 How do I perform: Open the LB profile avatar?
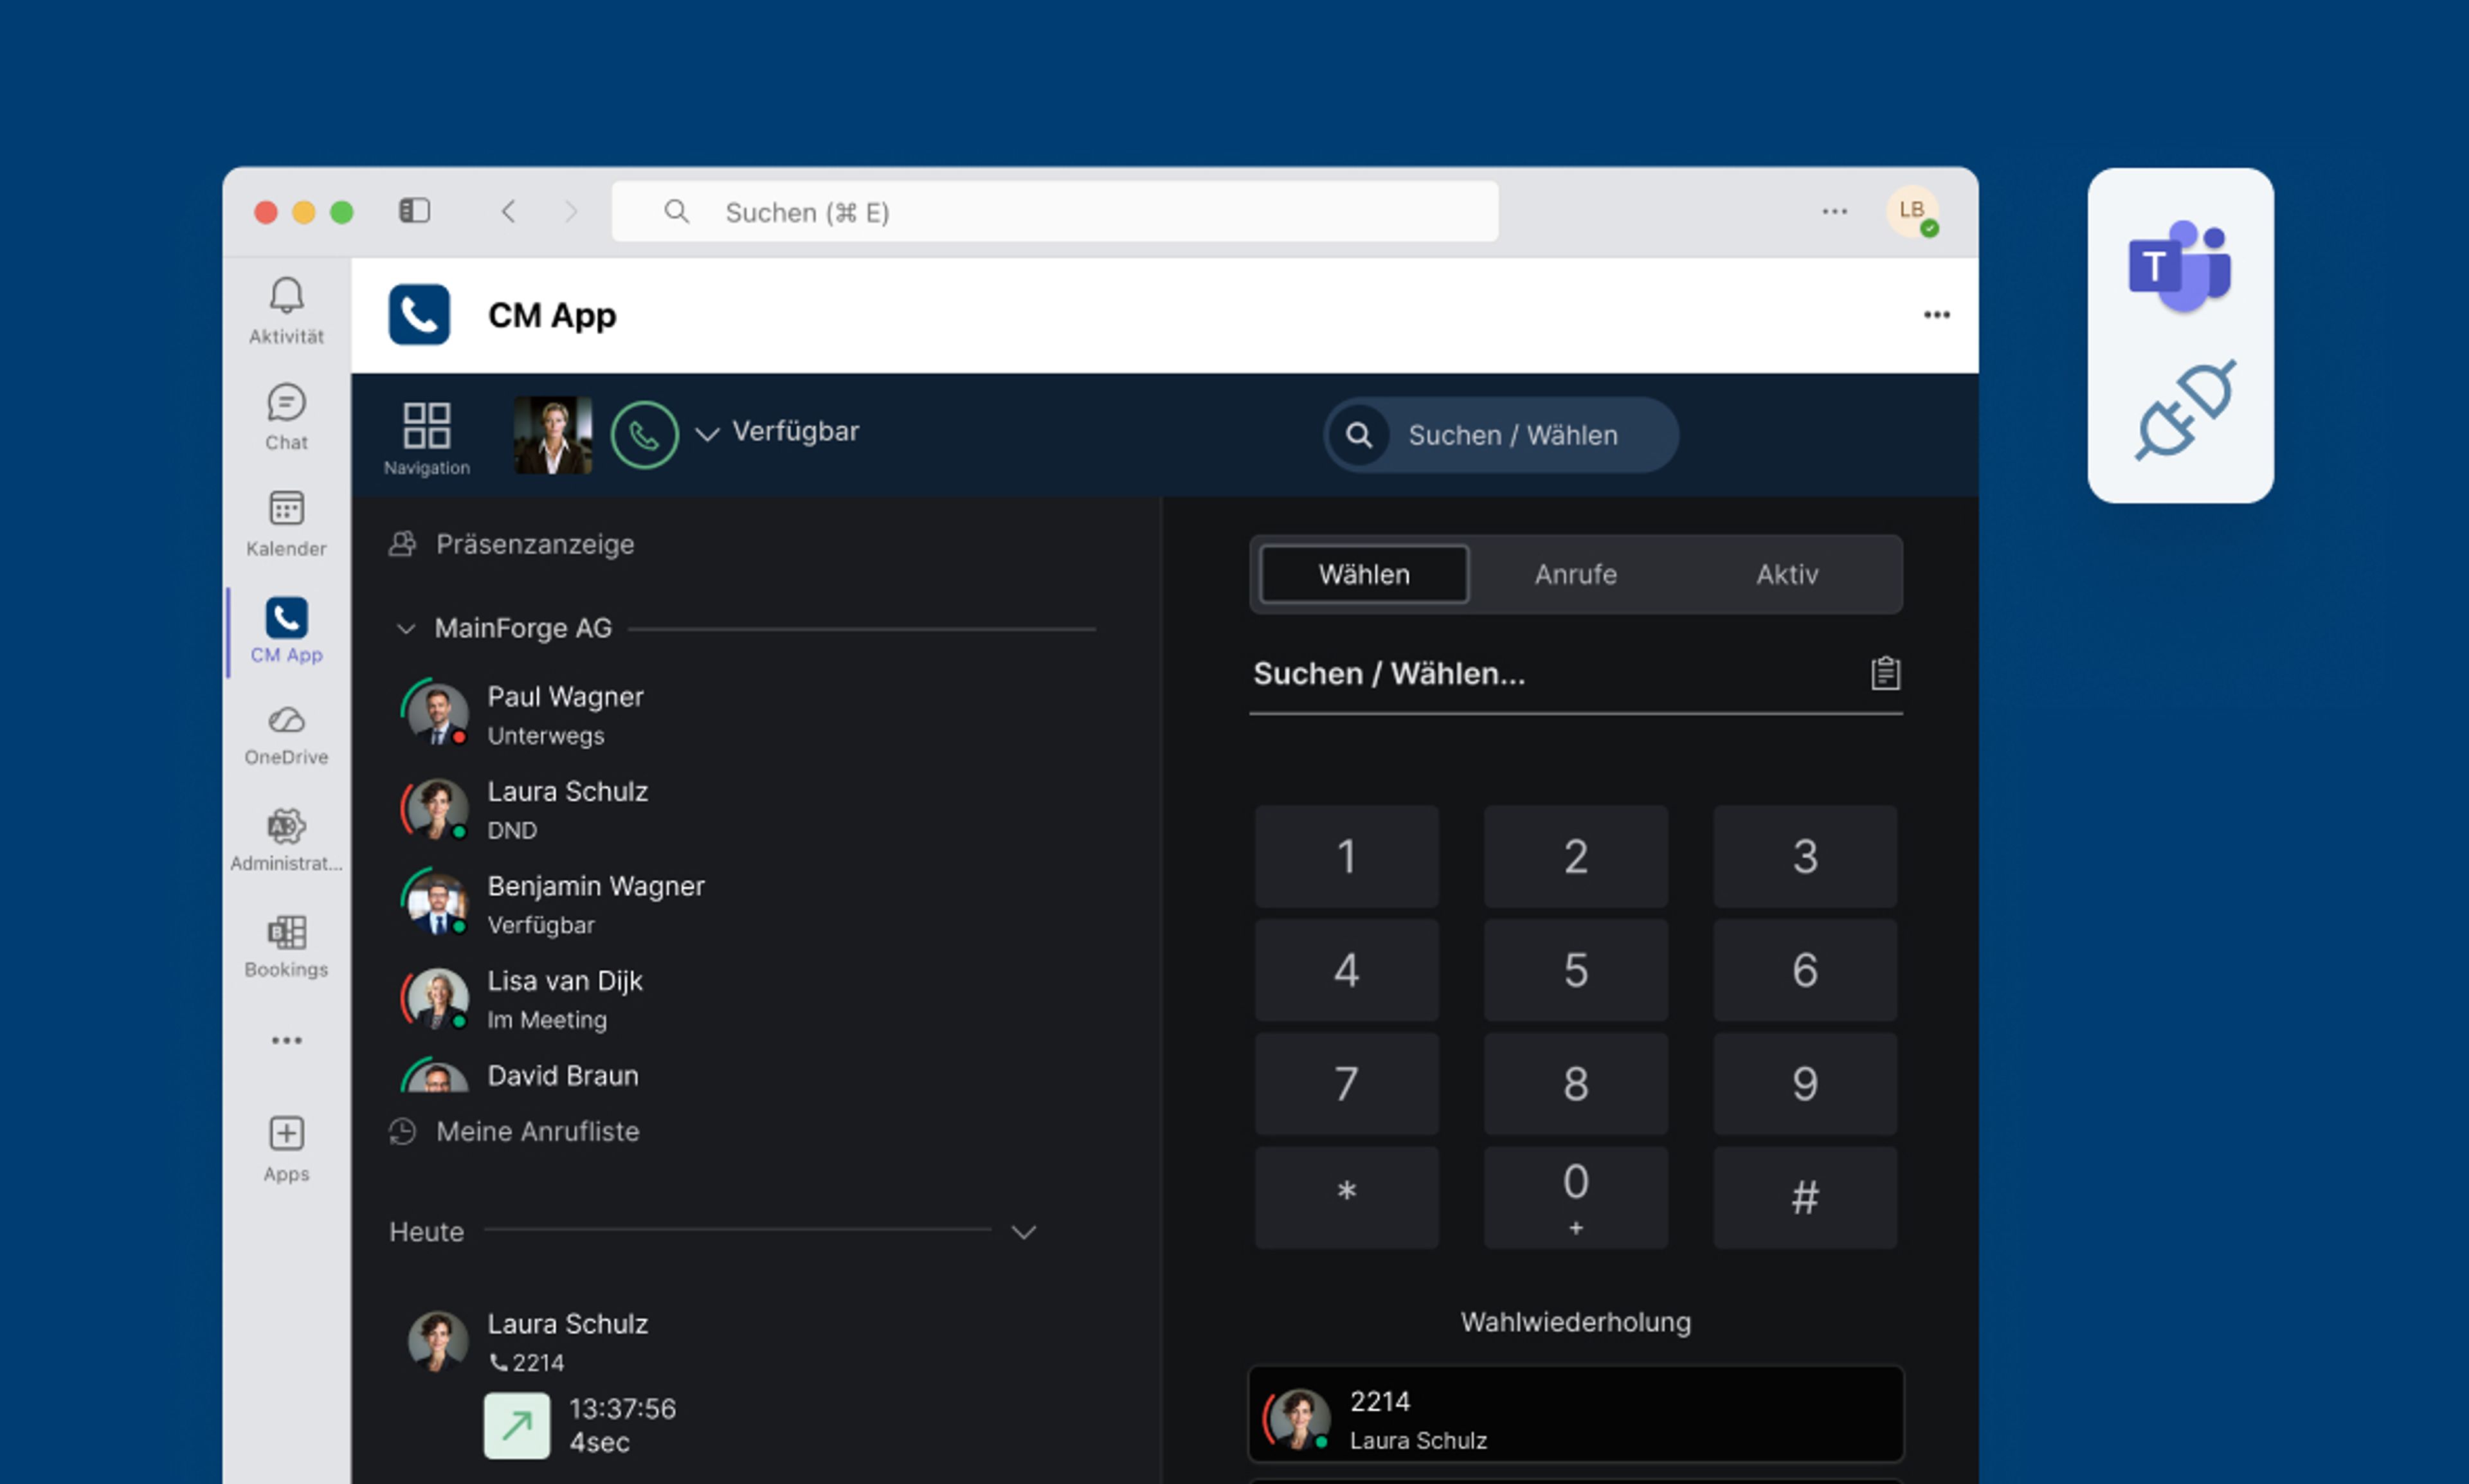pos(1912,211)
